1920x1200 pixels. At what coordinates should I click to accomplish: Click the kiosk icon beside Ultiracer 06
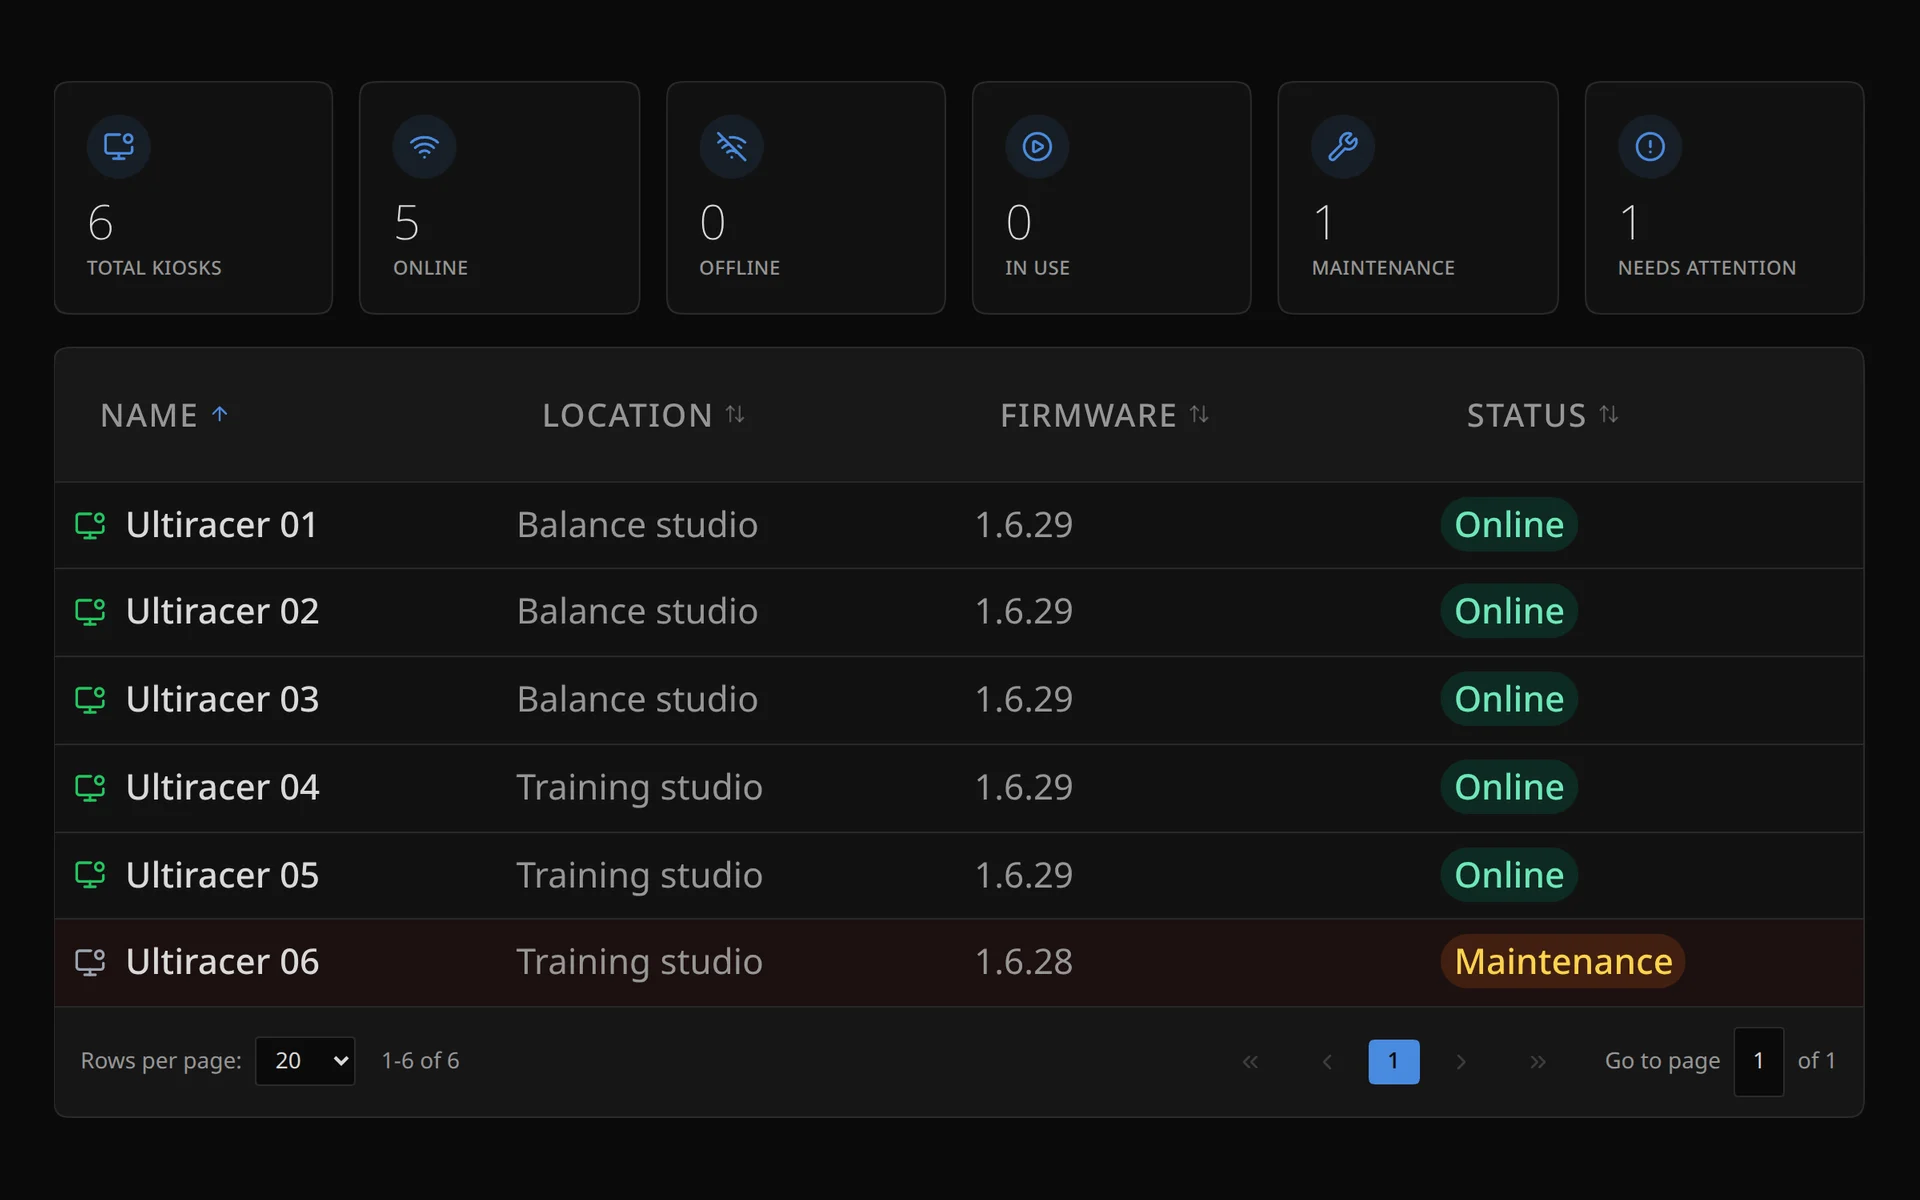[x=90, y=962]
